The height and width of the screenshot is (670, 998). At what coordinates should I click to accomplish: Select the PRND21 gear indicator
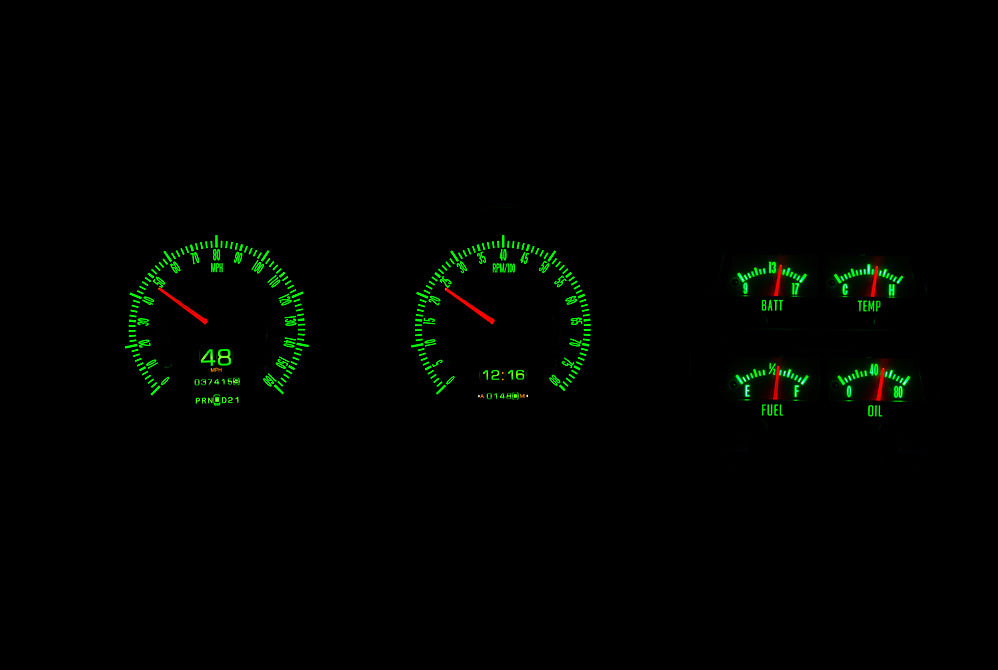tap(217, 400)
